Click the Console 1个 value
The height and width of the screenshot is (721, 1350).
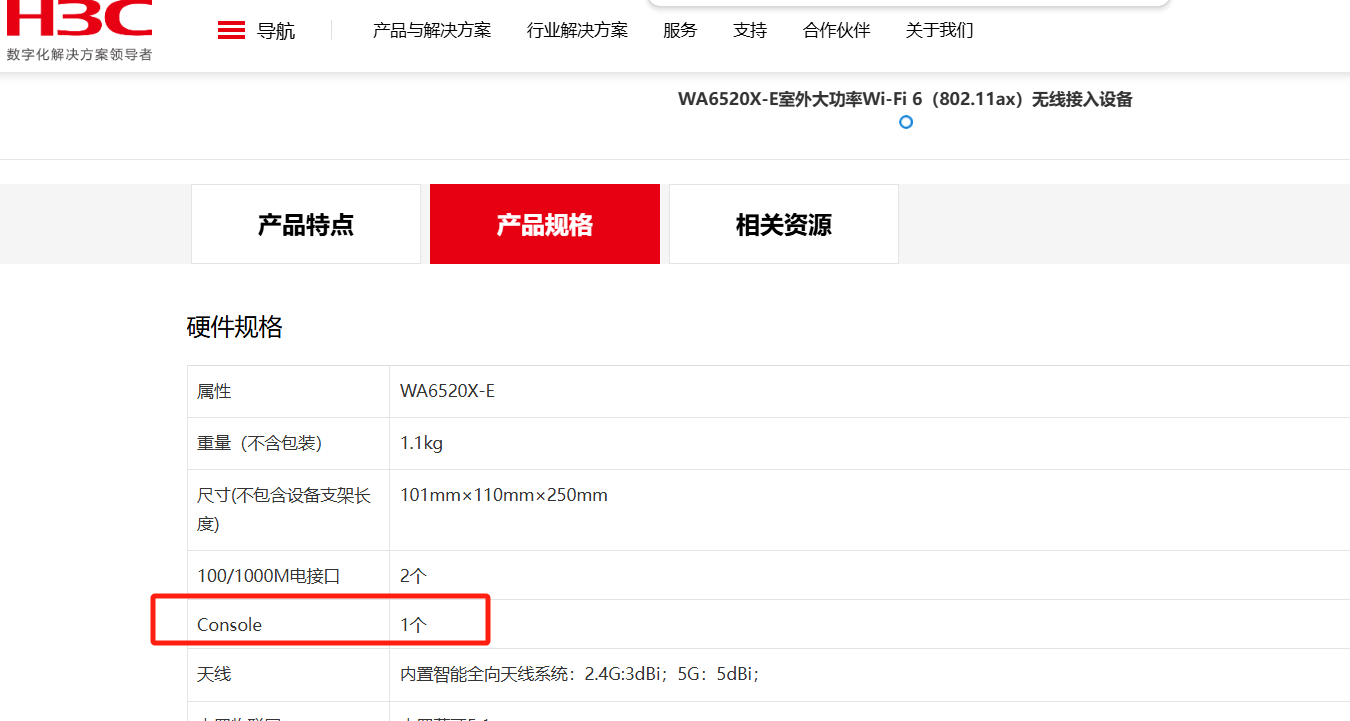pyautogui.click(x=414, y=625)
